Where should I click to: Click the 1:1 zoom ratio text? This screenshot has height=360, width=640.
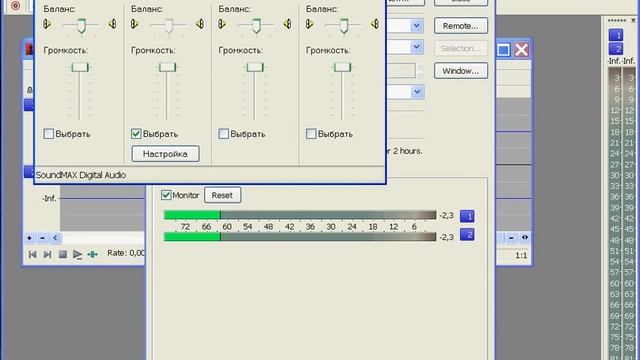coord(521,256)
